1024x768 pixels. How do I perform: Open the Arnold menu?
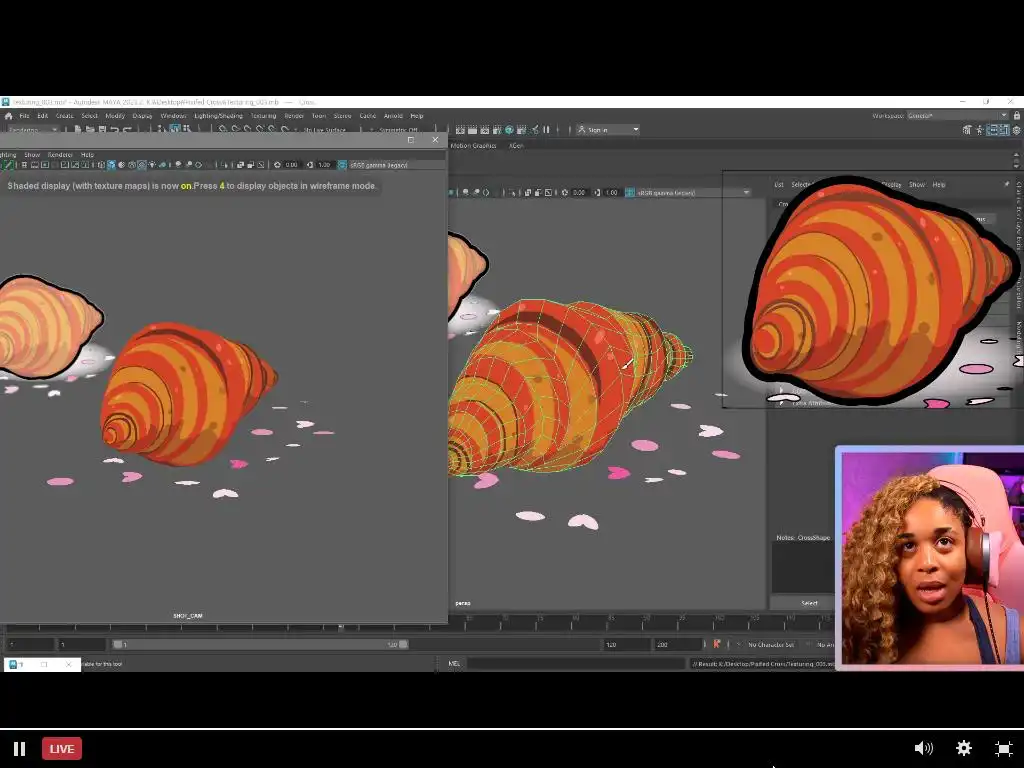[x=393, y=116]
